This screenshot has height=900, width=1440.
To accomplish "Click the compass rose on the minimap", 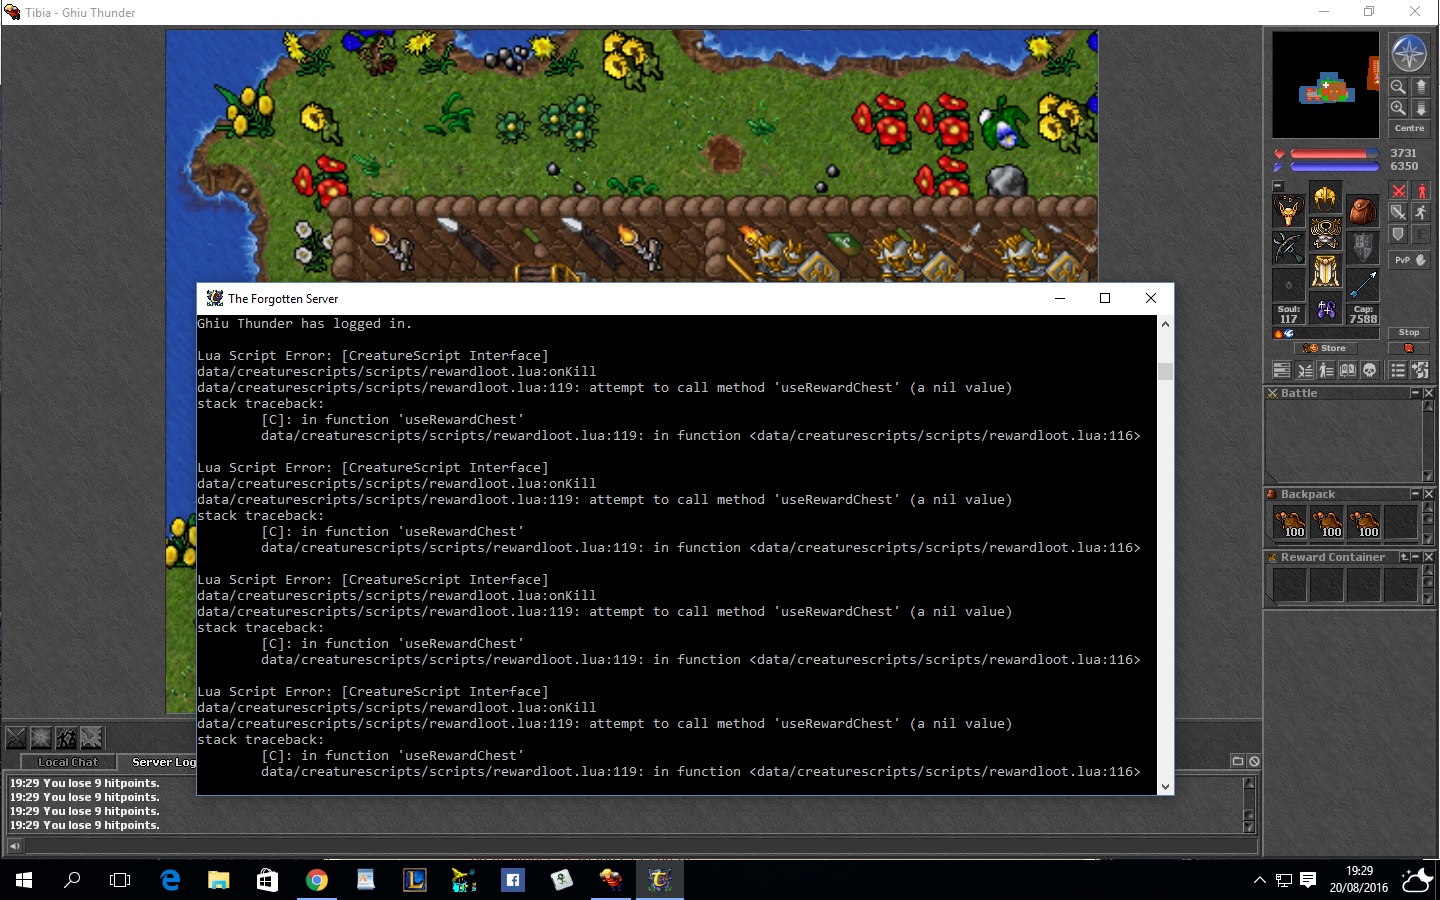I will pyautogui.click(x=1409, y=53).
